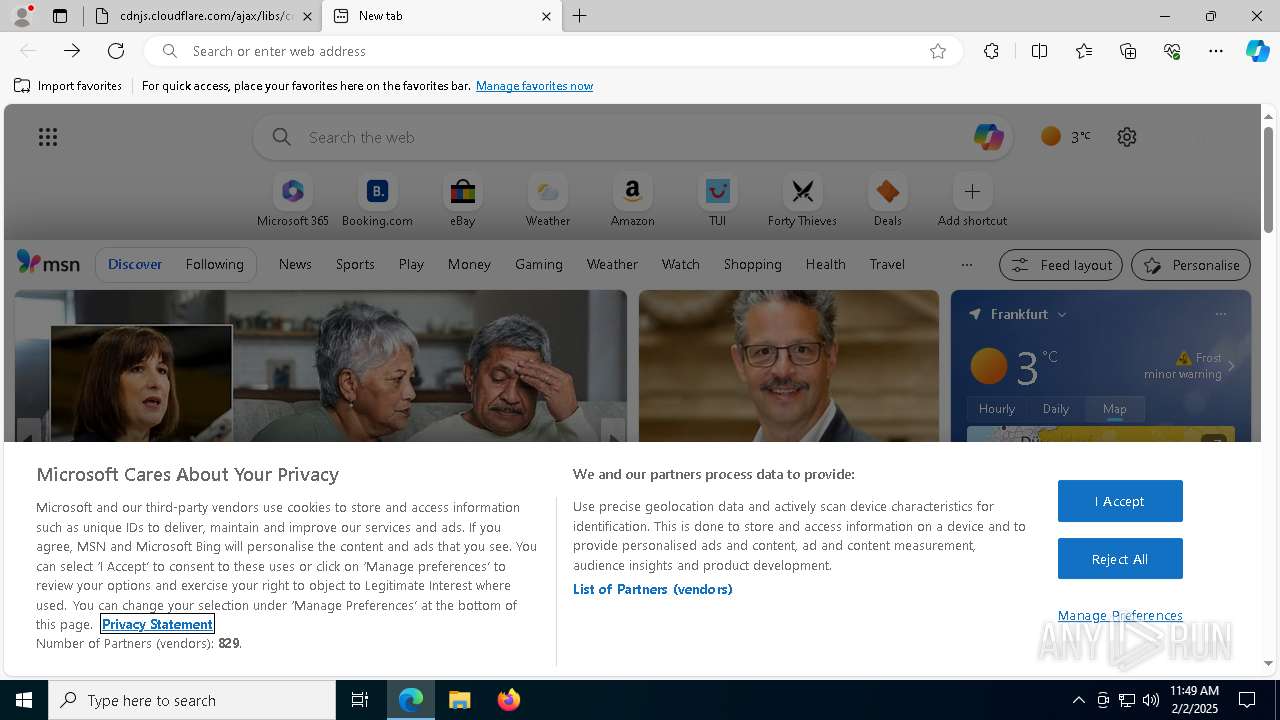
Task: Open the Sports category
Action: coord(355,264)
